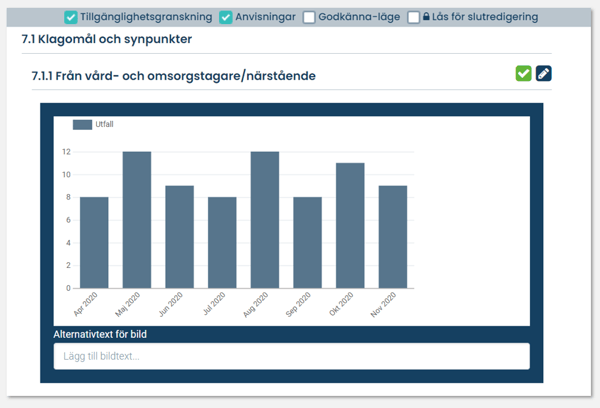Click the padlock icon beside Lås för slutredigering
This screenshot has width=600, height=408.
pos(427,17)
